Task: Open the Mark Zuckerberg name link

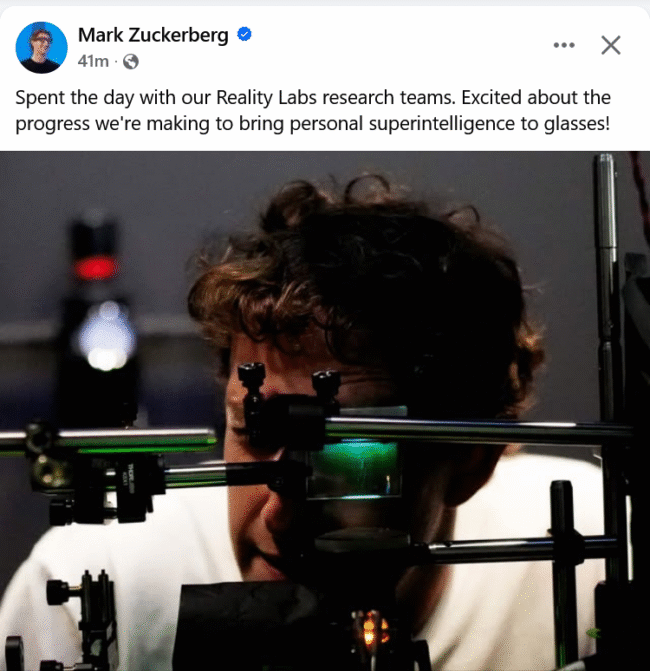Action: 153,35
